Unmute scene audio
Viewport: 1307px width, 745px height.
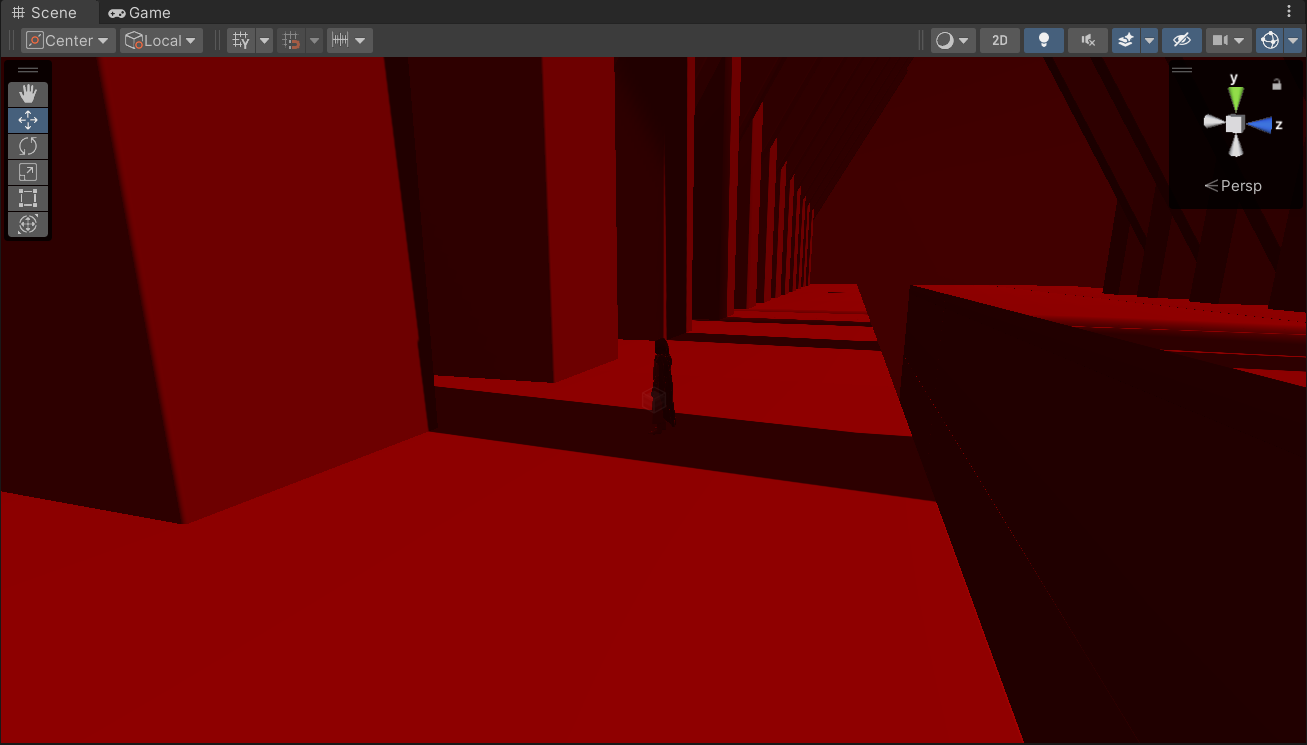tap(1087, 40)
